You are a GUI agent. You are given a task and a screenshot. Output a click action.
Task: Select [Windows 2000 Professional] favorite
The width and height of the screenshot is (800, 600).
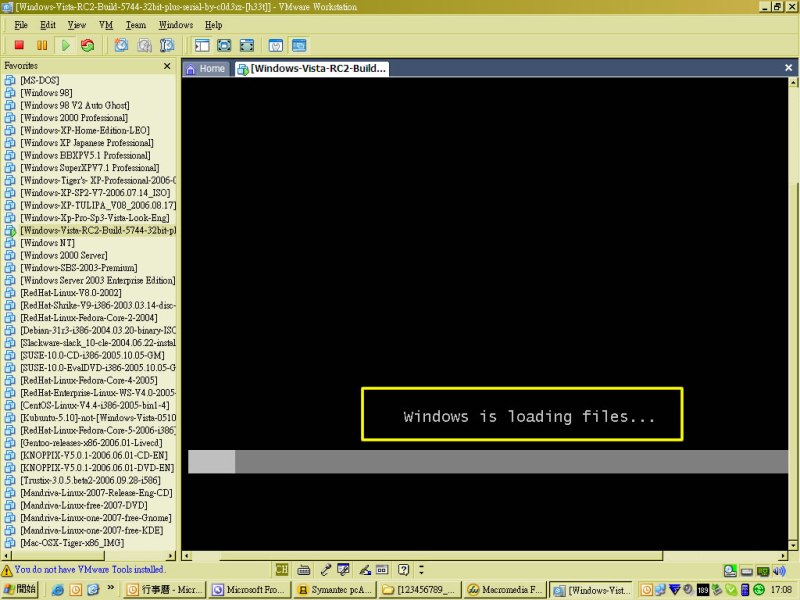tap(74, 118)
